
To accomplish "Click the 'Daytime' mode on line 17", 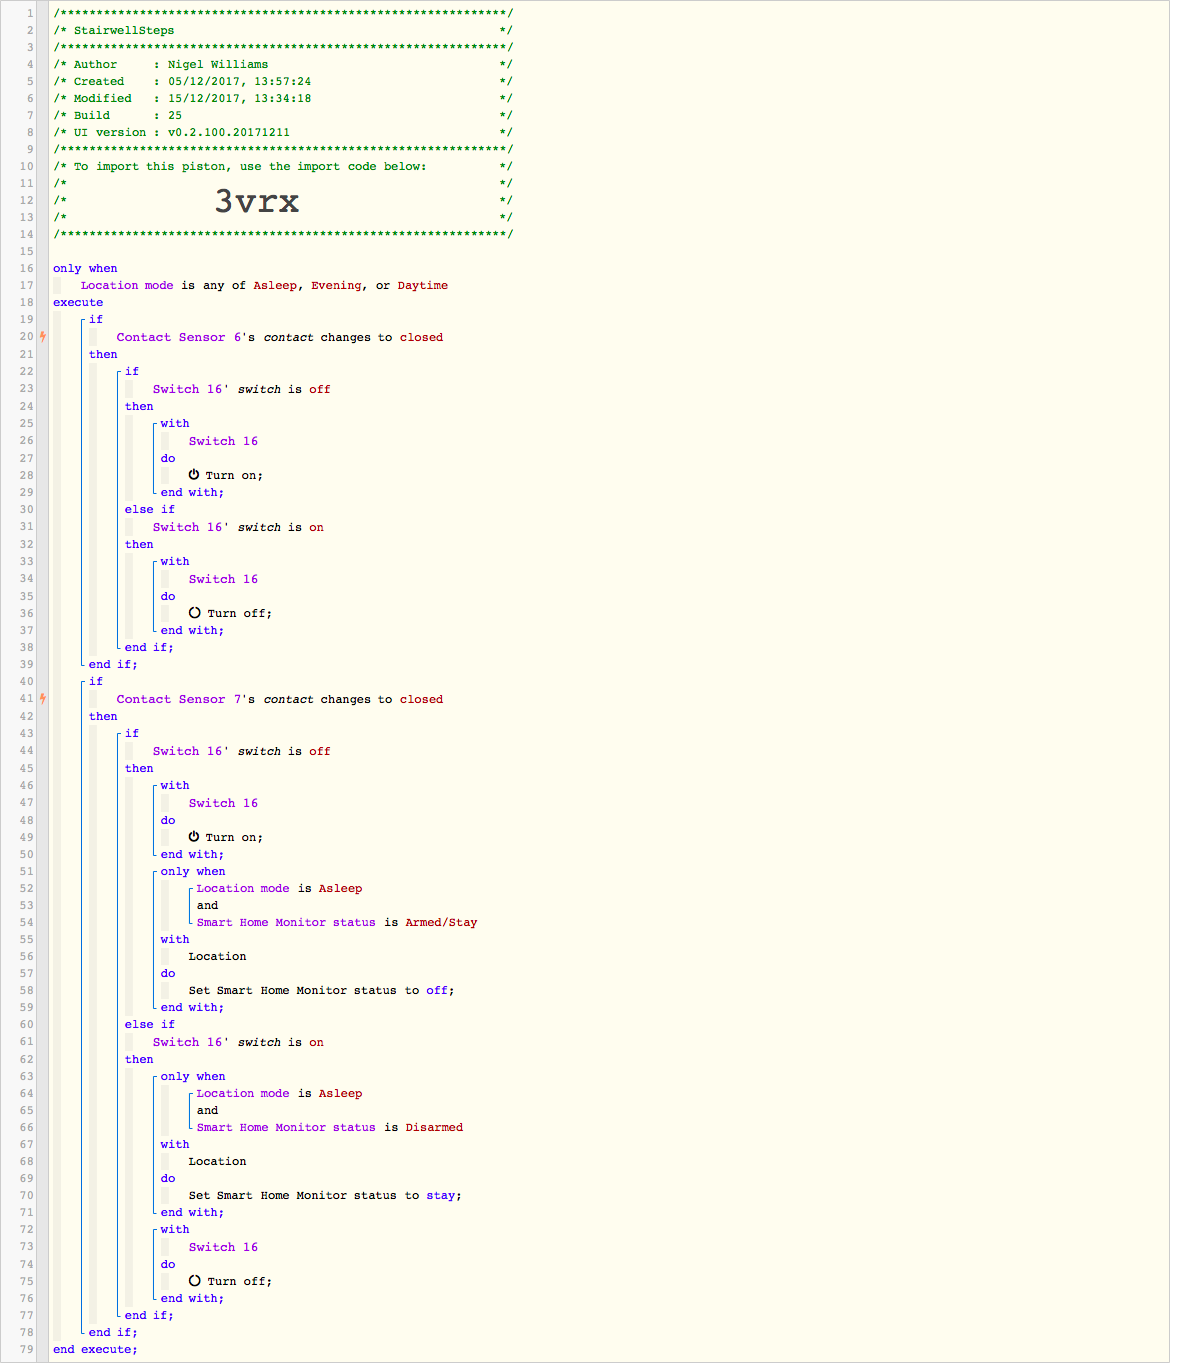I will point(423,285).
